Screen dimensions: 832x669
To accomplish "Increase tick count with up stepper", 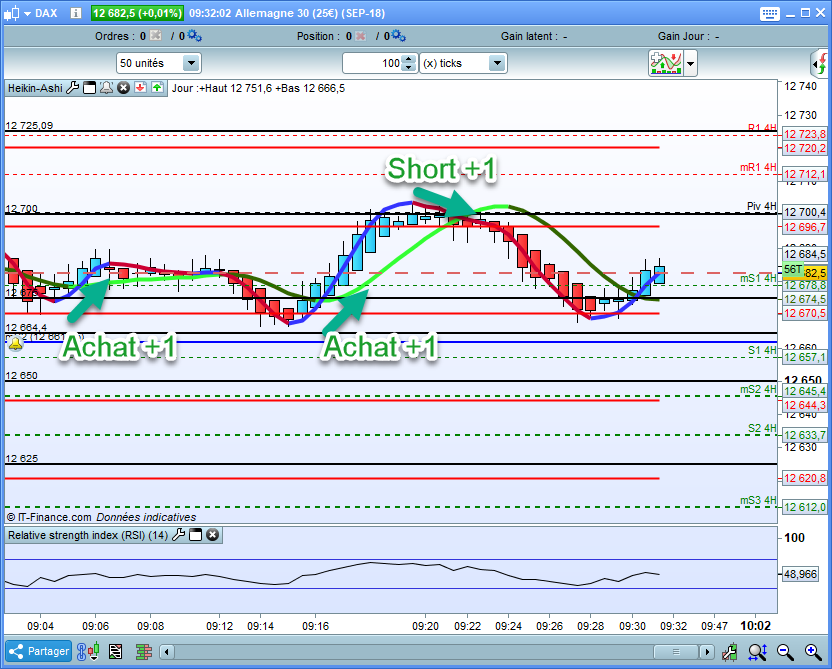I will point(409,59).
